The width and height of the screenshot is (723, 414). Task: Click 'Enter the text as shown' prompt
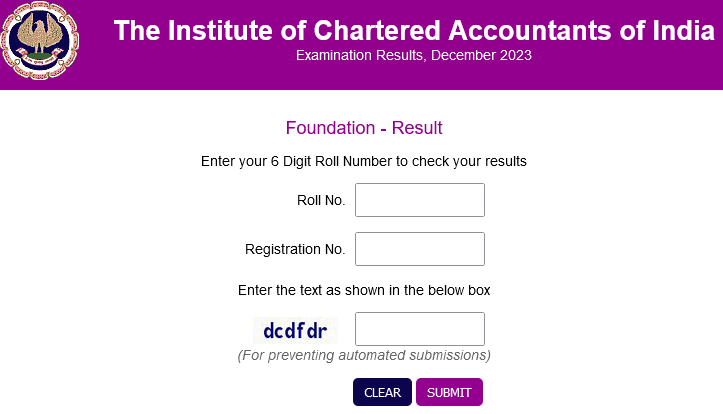click(x=364, y=290)
